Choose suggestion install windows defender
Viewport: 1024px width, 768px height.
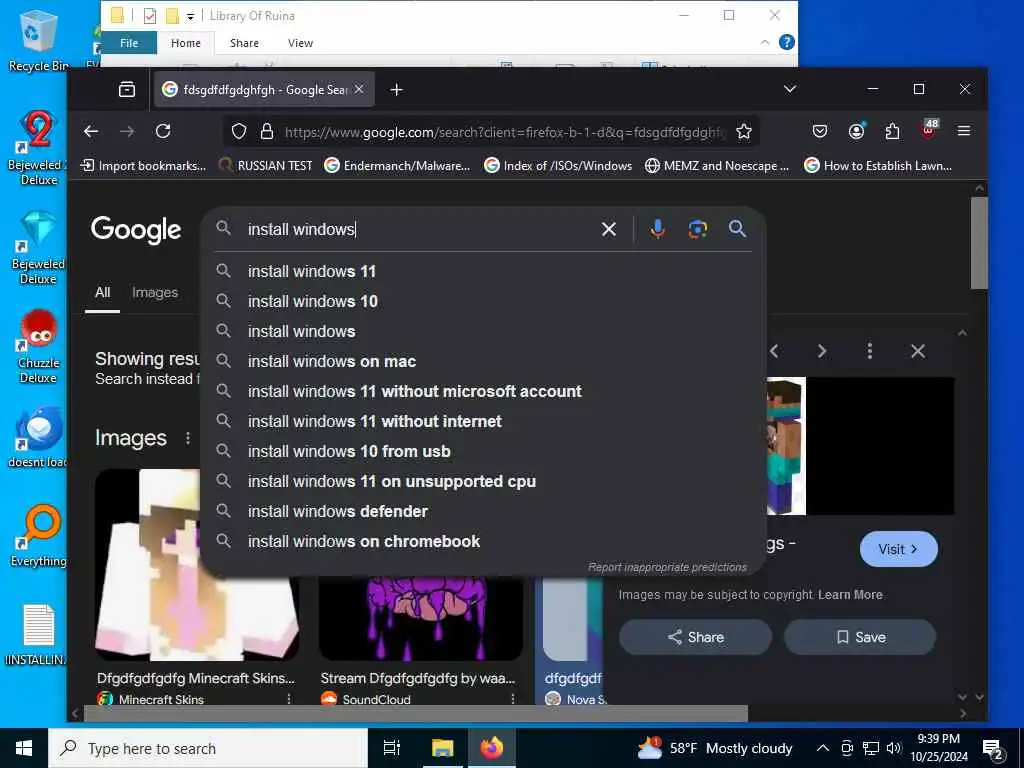pos(483,511)
